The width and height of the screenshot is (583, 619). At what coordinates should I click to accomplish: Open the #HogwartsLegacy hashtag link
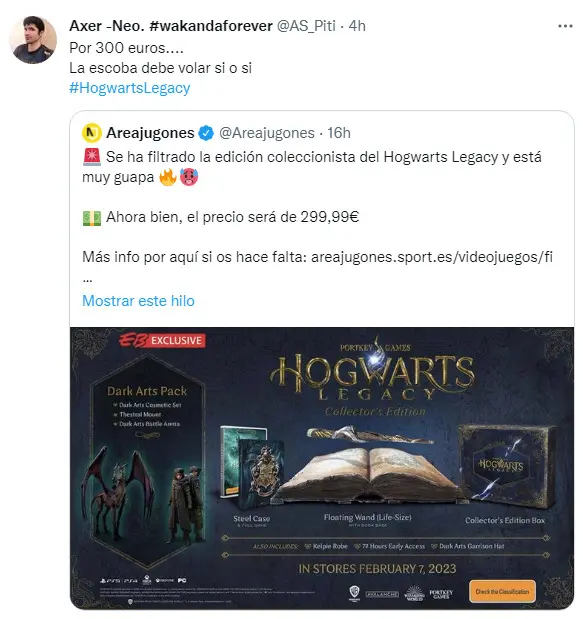130,88
